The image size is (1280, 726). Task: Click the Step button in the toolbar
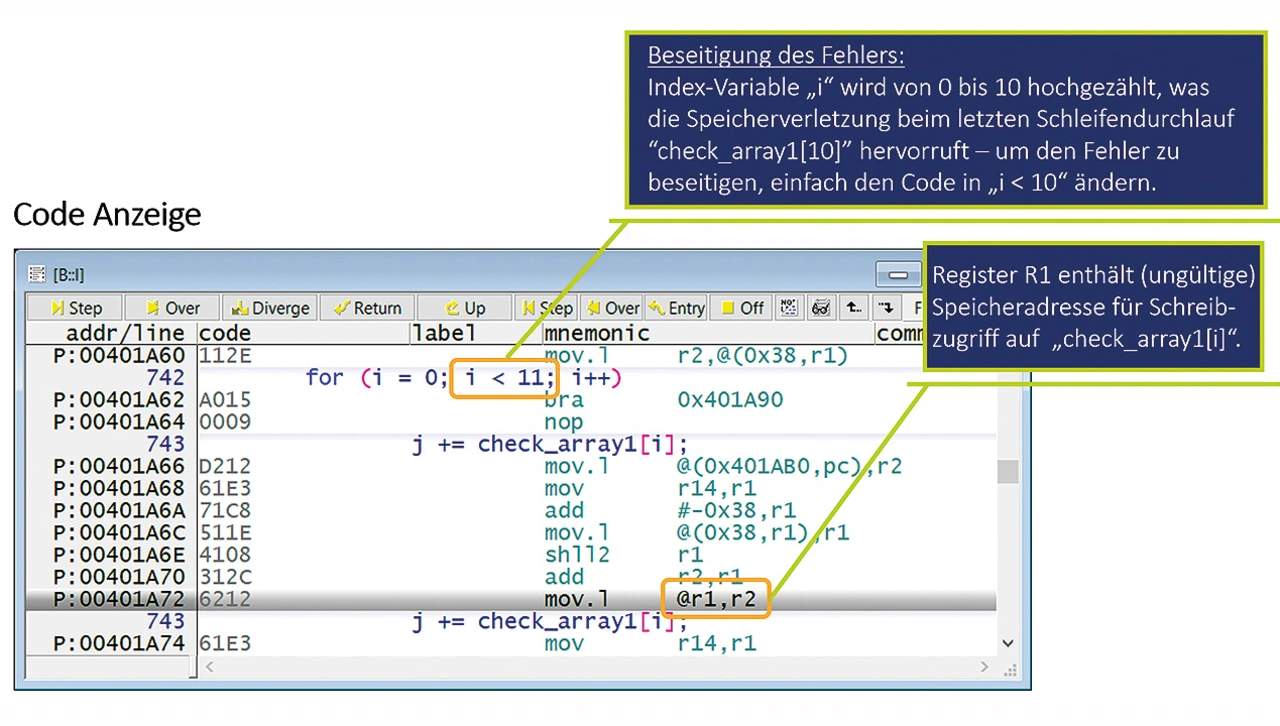(x=76, y=308)
